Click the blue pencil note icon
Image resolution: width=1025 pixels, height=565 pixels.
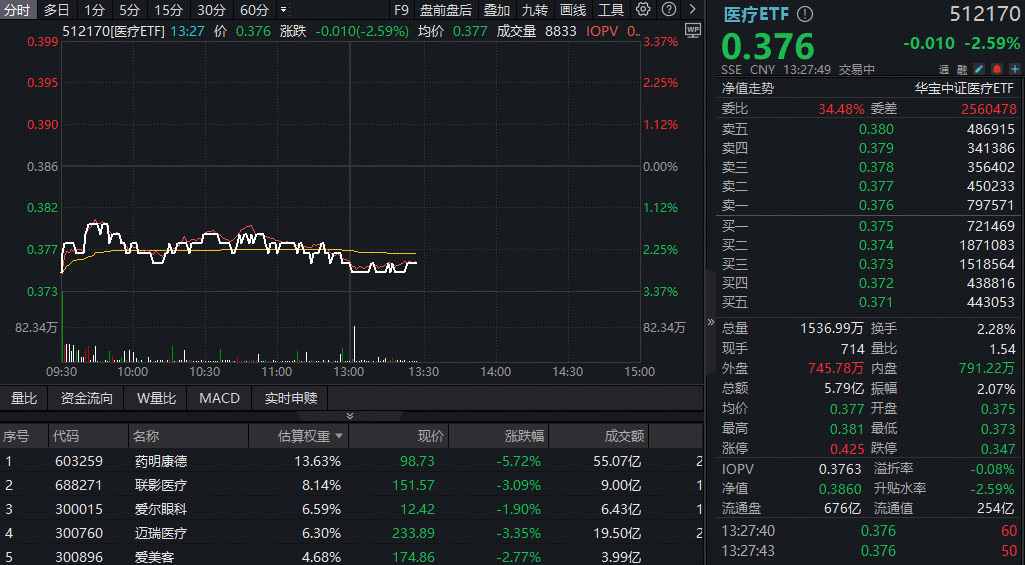pos(978,70)
